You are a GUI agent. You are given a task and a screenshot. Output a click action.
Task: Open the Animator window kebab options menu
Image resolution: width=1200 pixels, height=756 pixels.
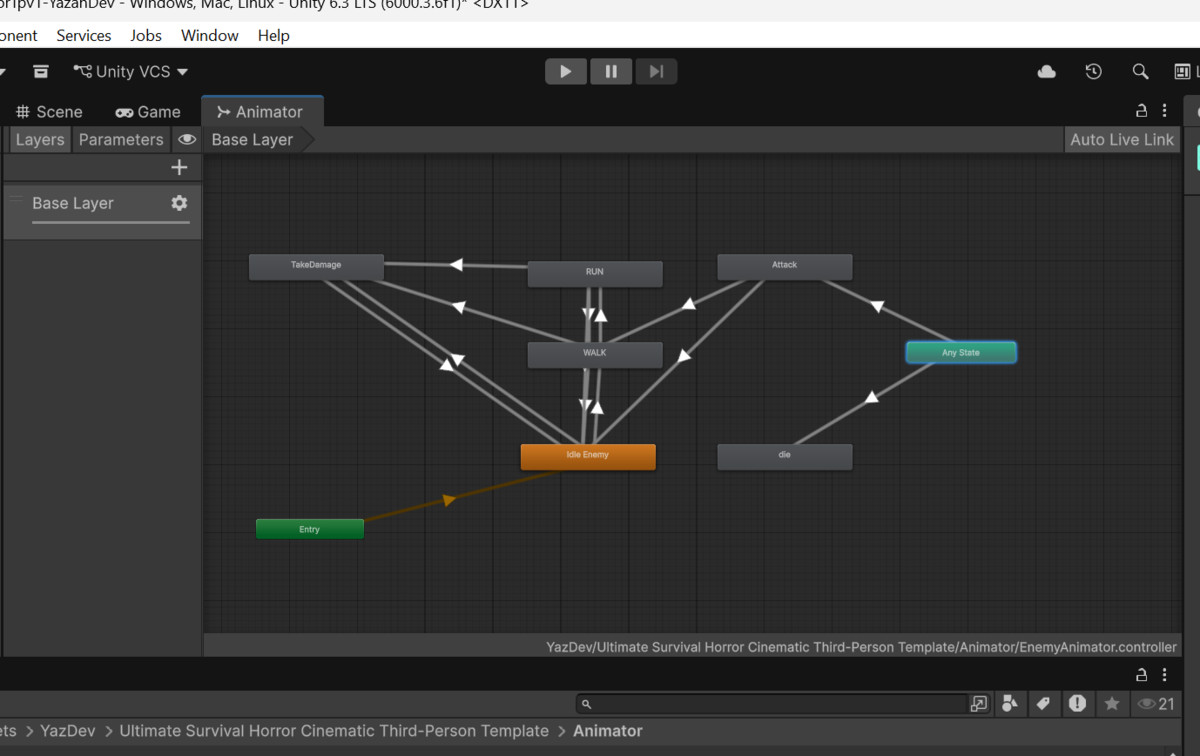(1165, 111)
